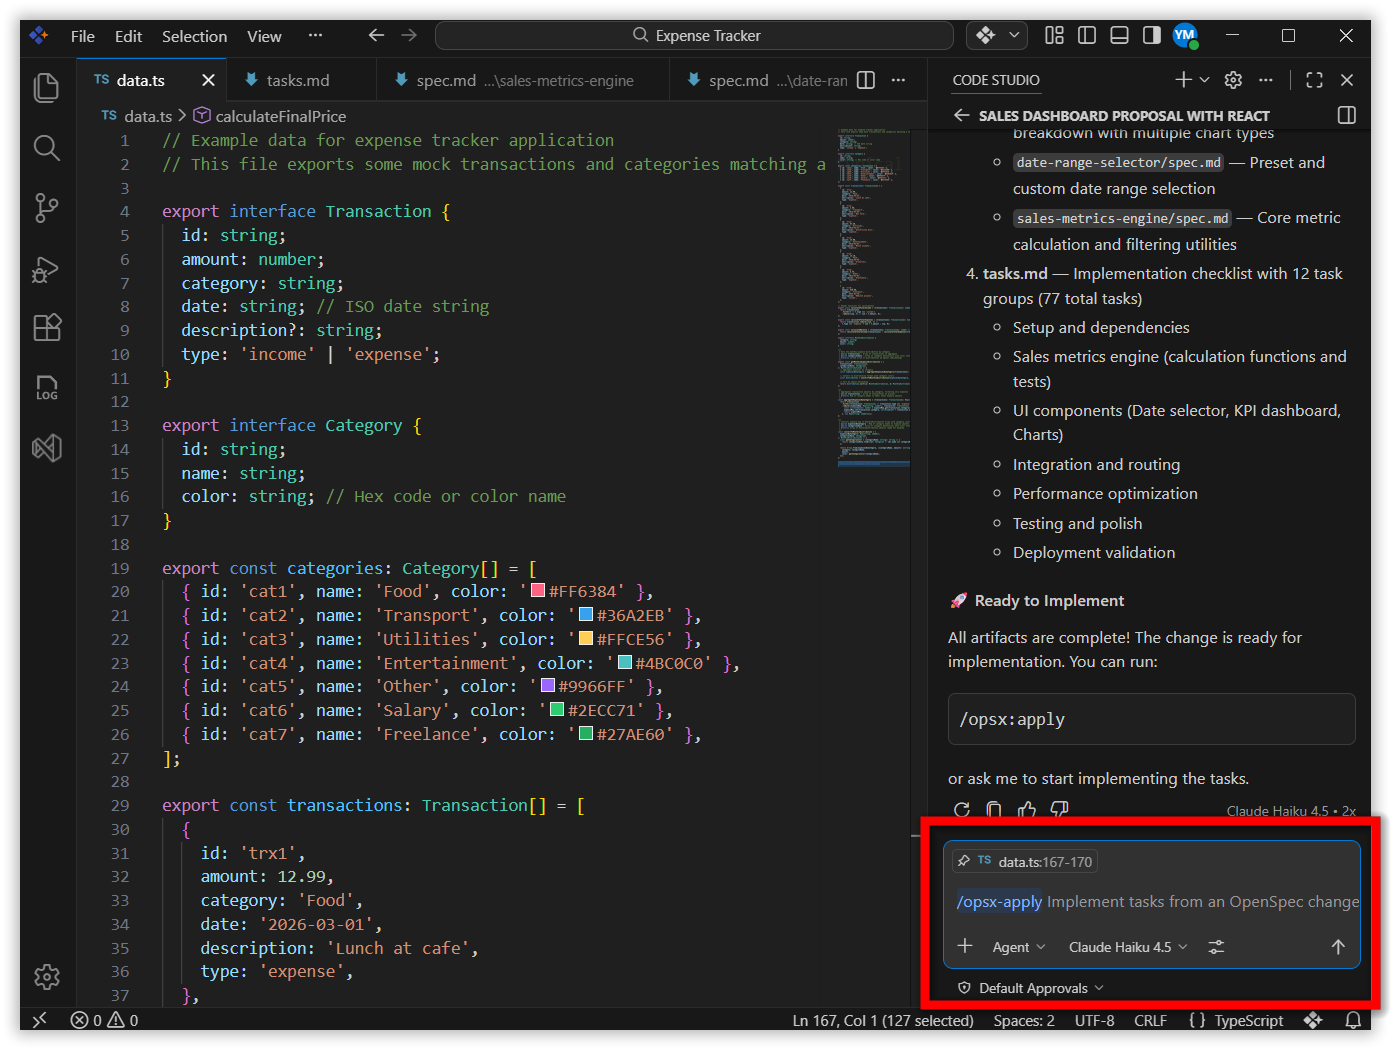Open the Selection menu
This screenshot has height=1050, width=1391.
(195, 36)
